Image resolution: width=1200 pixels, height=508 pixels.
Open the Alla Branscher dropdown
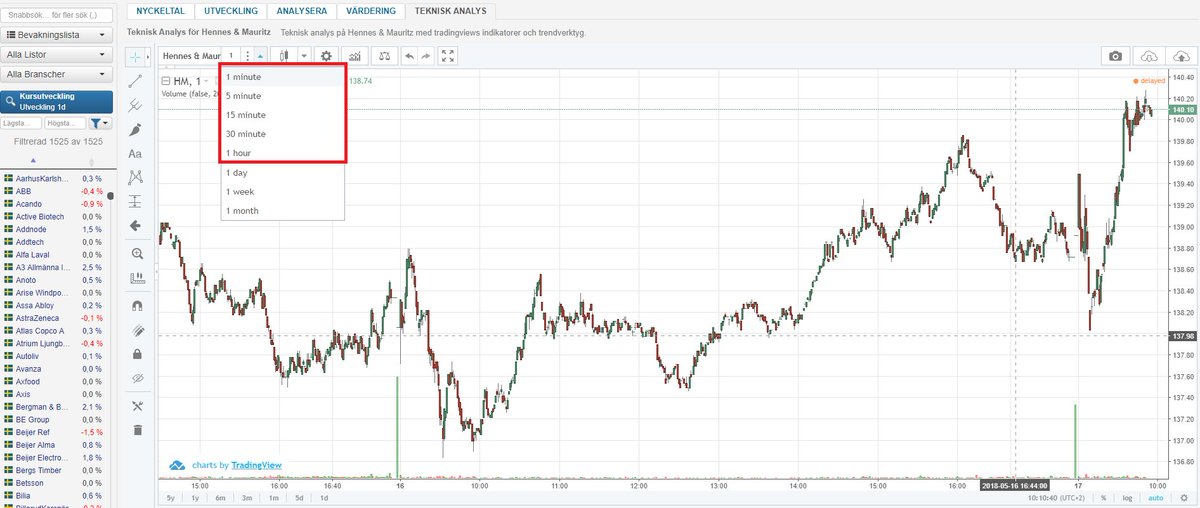pyautogui.click(x=56, y=74)
